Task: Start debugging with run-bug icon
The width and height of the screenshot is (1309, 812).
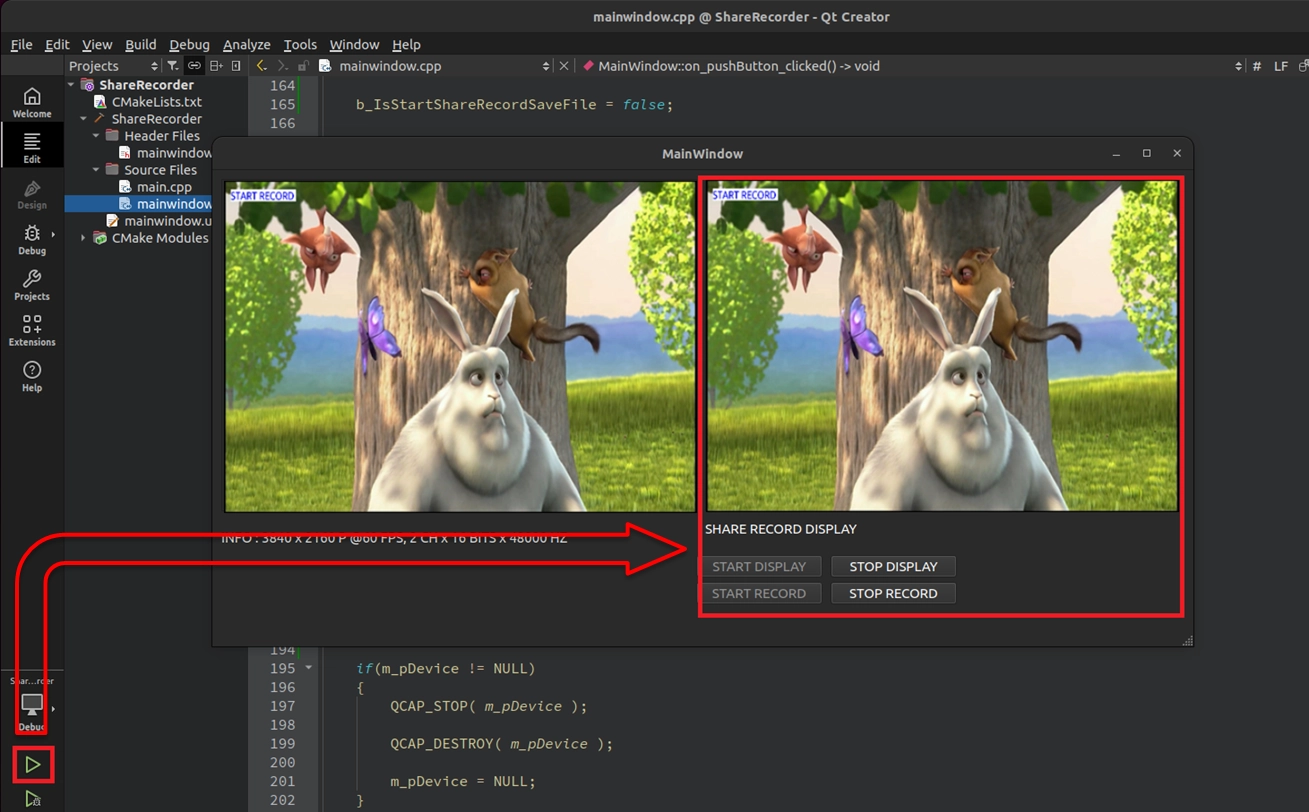Action: pyautogui.click(x=33, y=799)
